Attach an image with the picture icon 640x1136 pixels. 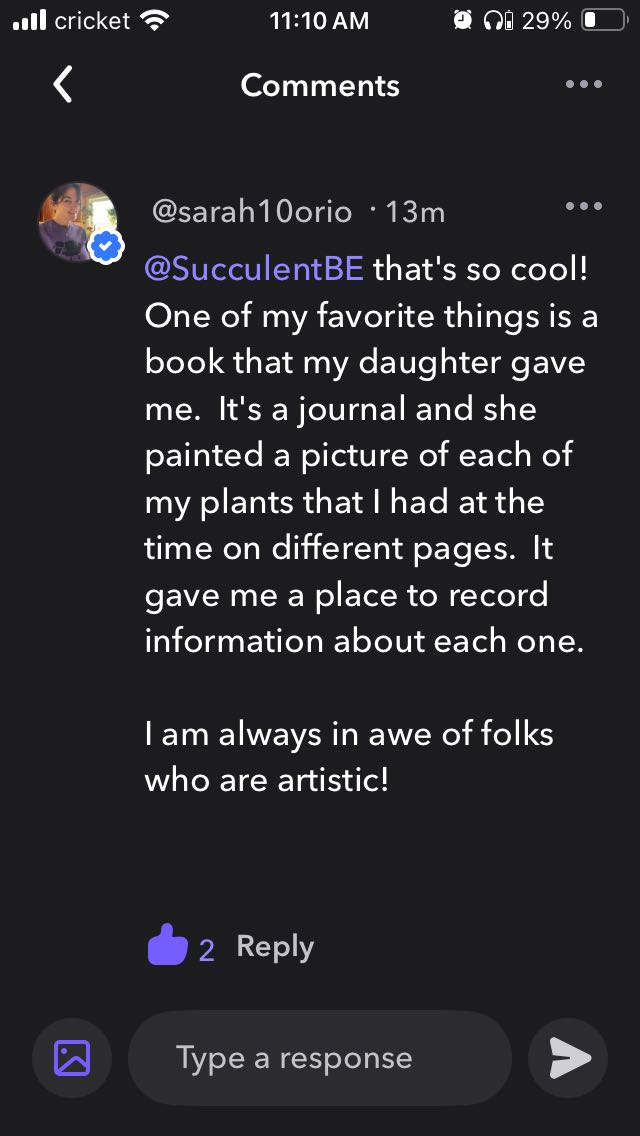tap(72, 1058)
